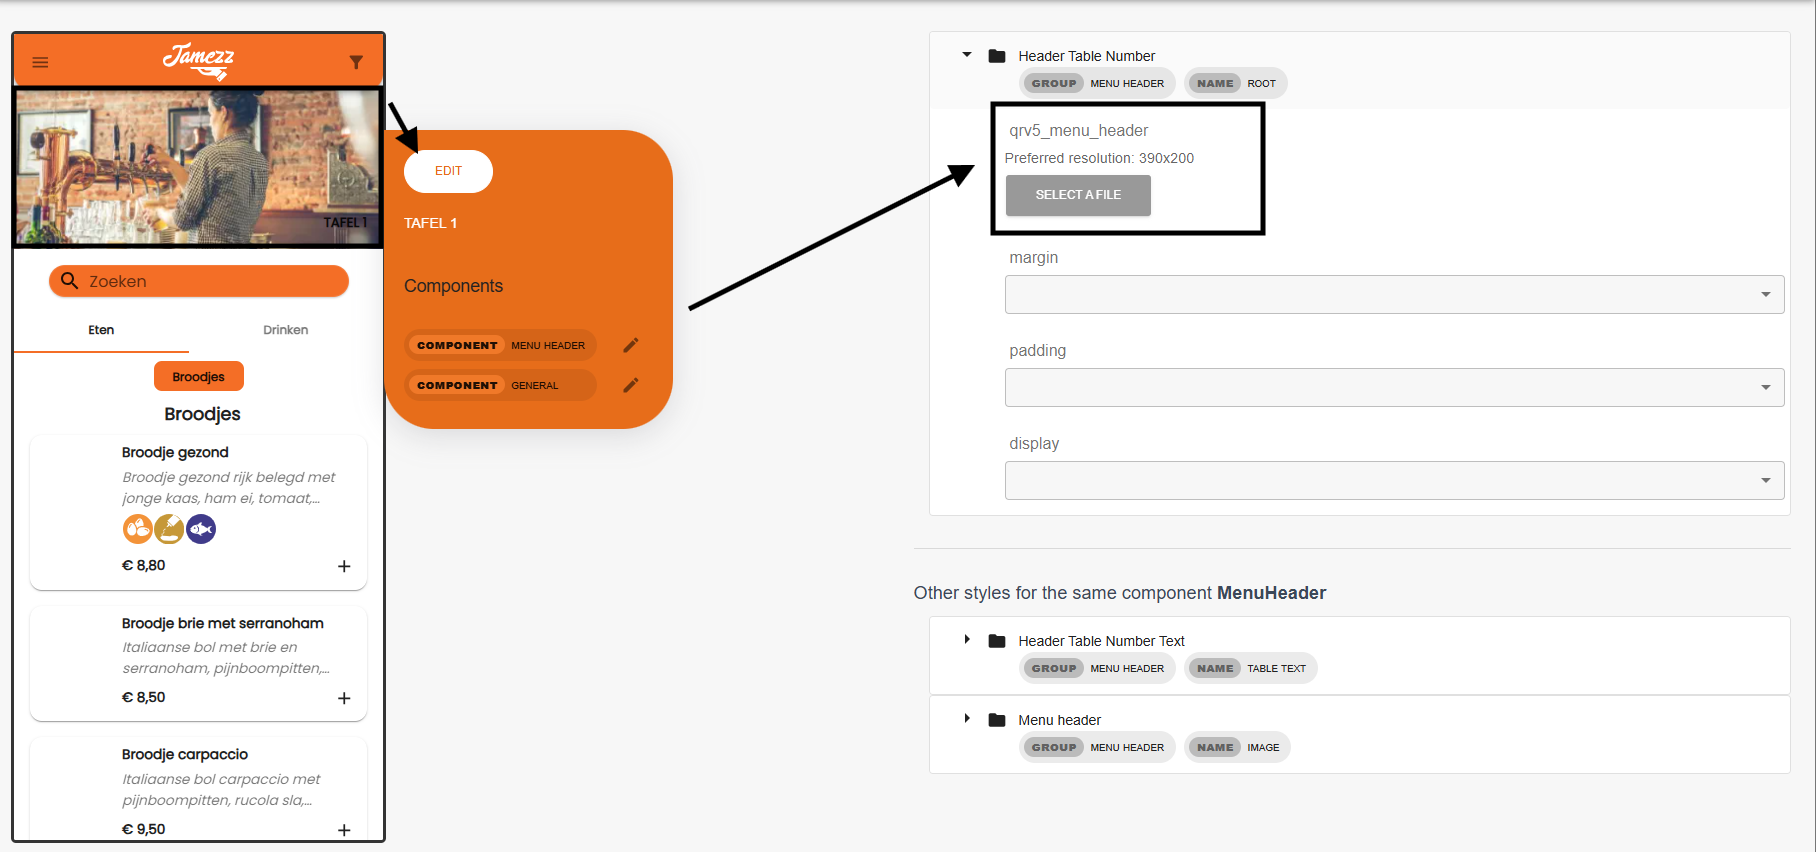Click the fish allergen icon
The width and height of the screenshot is (1816, 852).
point(201,528)
